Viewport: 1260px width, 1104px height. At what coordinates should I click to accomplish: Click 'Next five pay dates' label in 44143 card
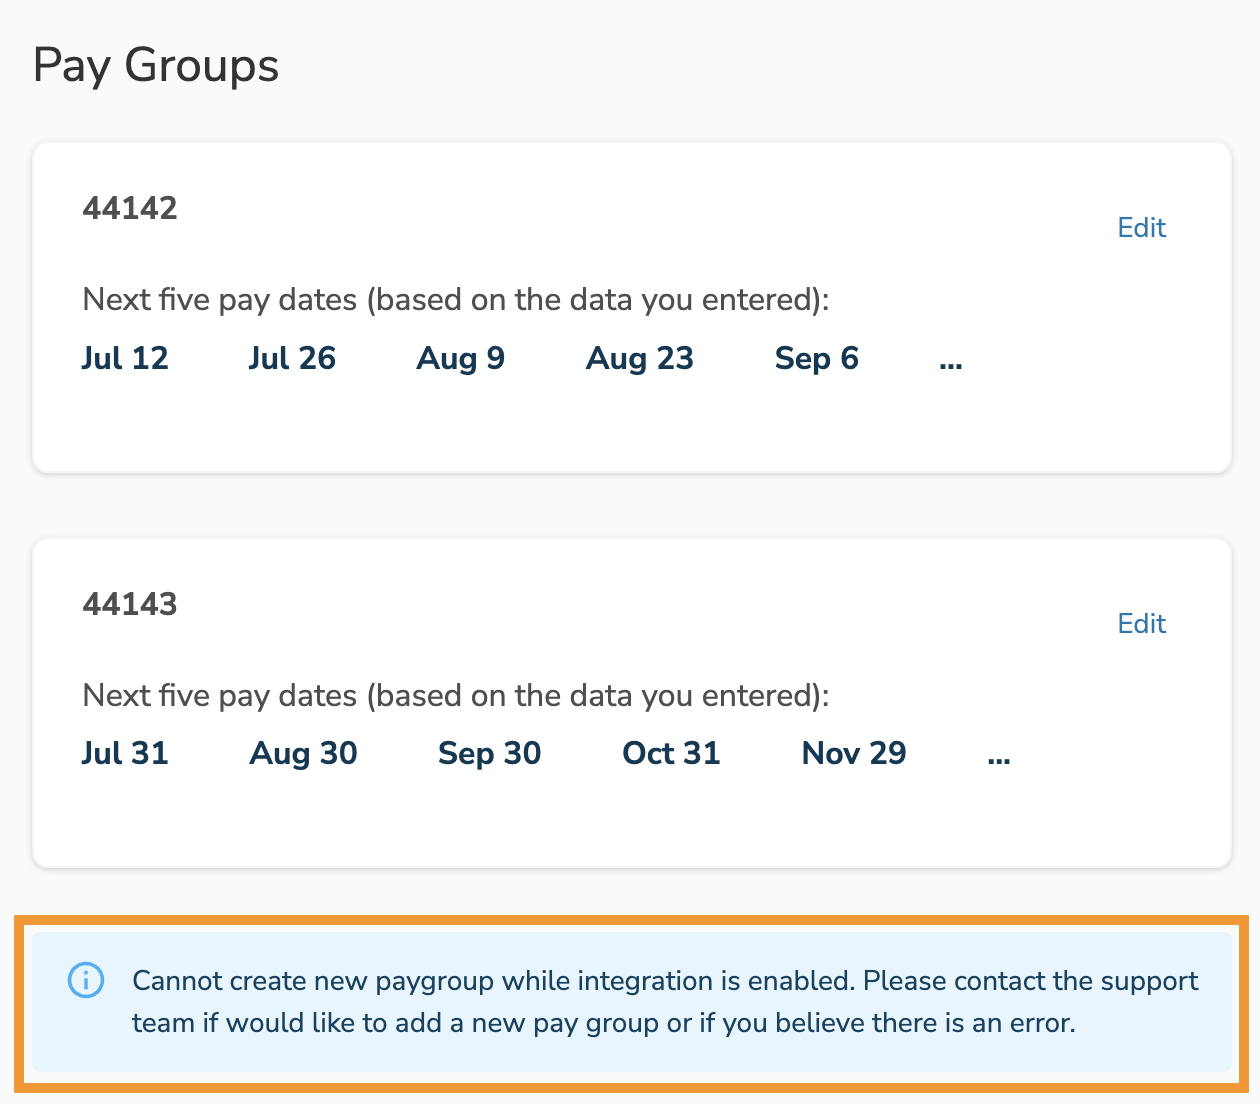[x=456, y=695]
